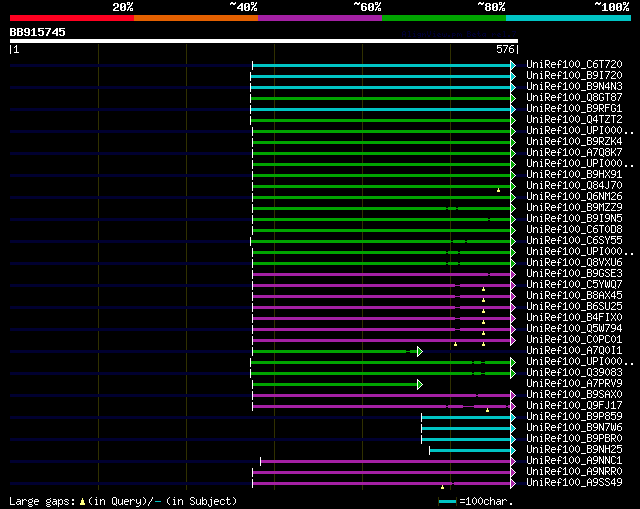Click the yellow gap marker under UniRef100_Q84J70
This screenshot has height=509, width=640.
pos(498,190)
